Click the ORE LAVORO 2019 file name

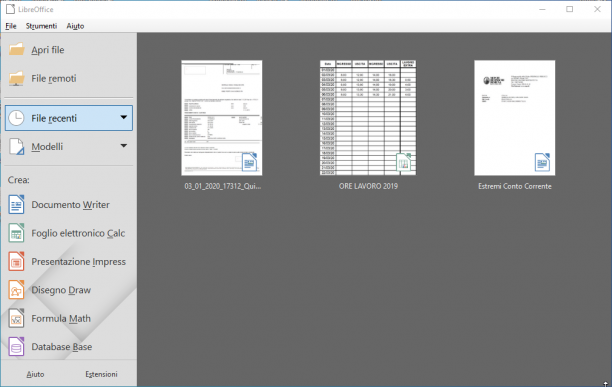368,186
